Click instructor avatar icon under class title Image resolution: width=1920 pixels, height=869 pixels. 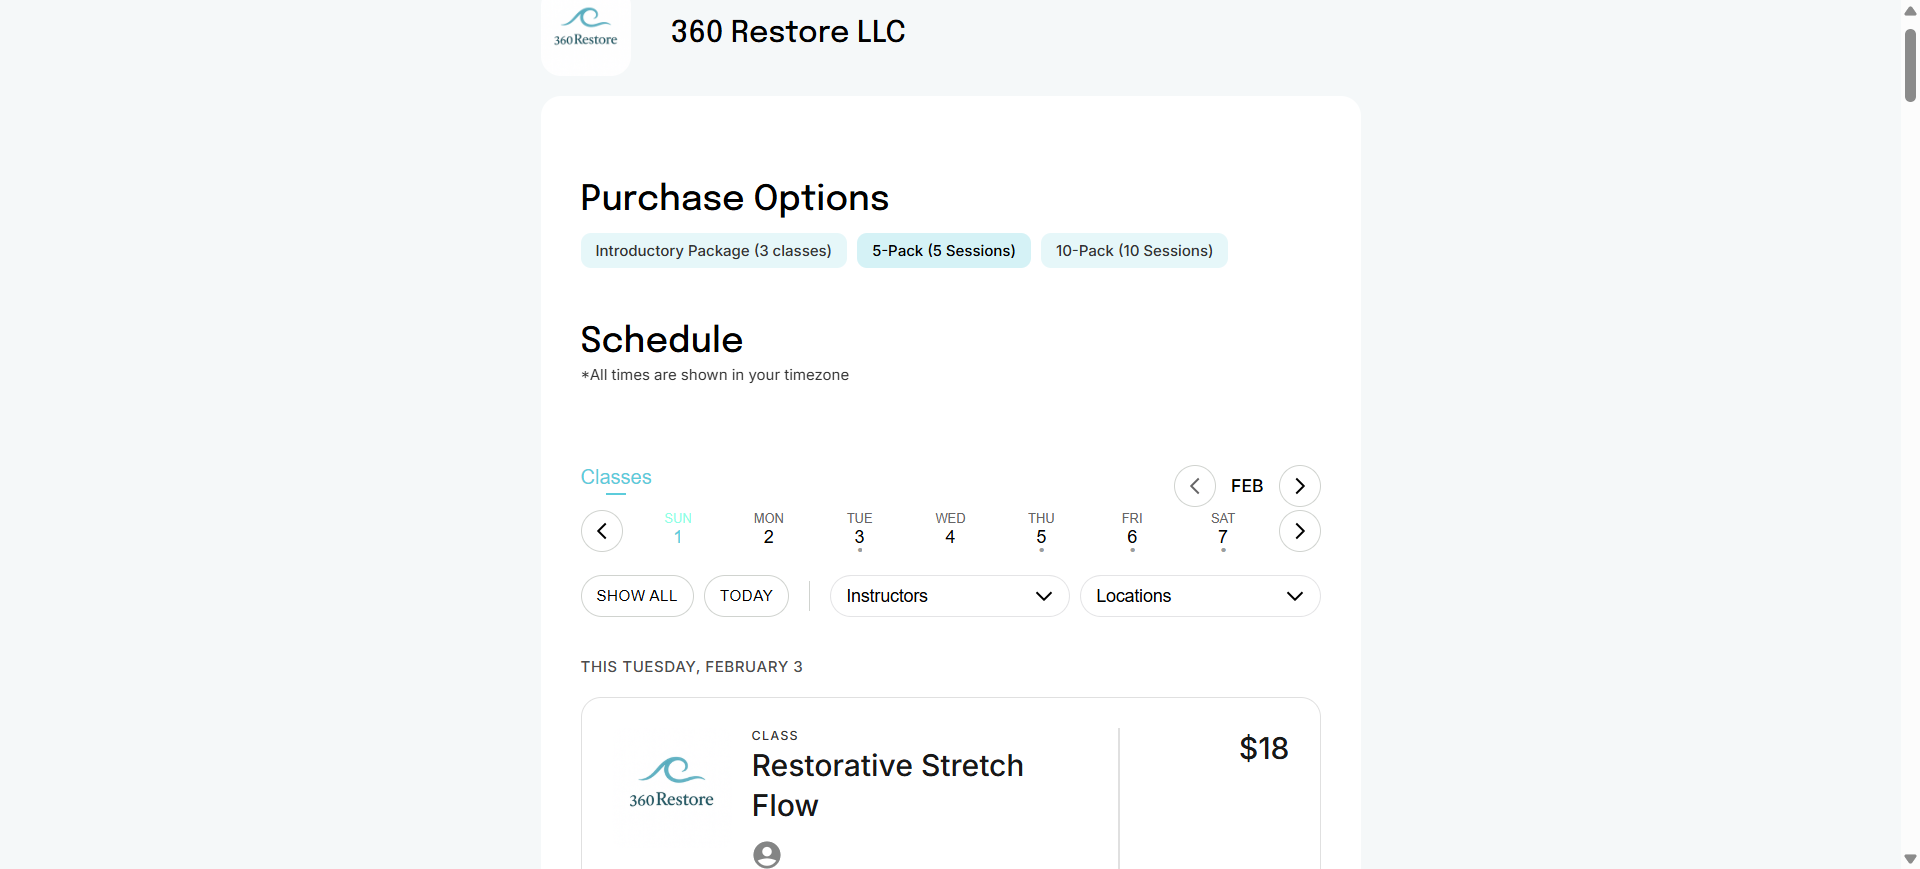(x=767, y=855)
